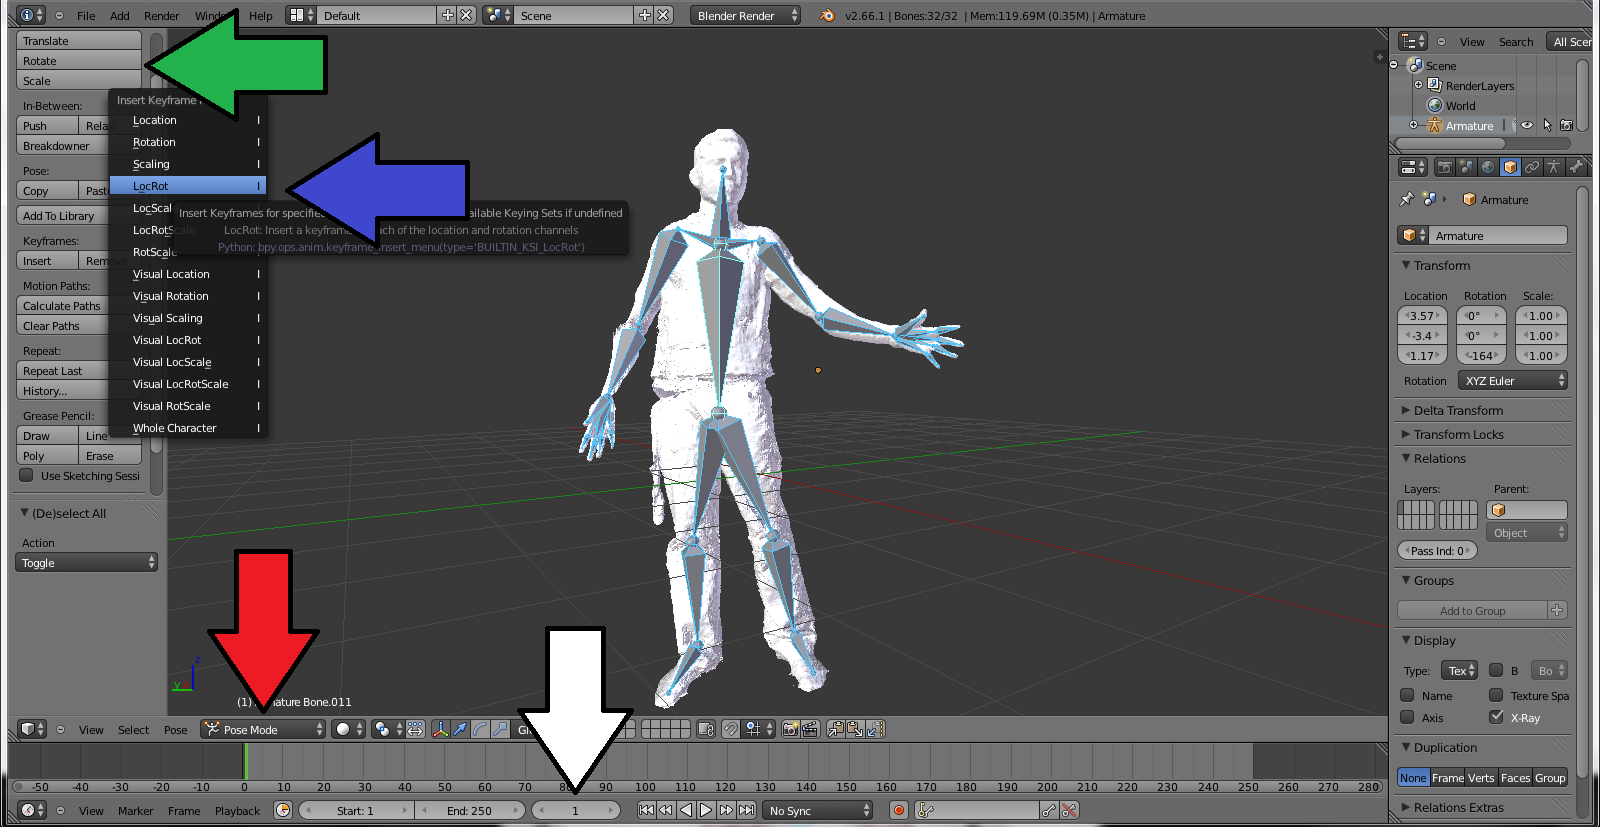The image size is (1600, 827).
Task: Click the Repeat Last button
Action: [62, 371]
